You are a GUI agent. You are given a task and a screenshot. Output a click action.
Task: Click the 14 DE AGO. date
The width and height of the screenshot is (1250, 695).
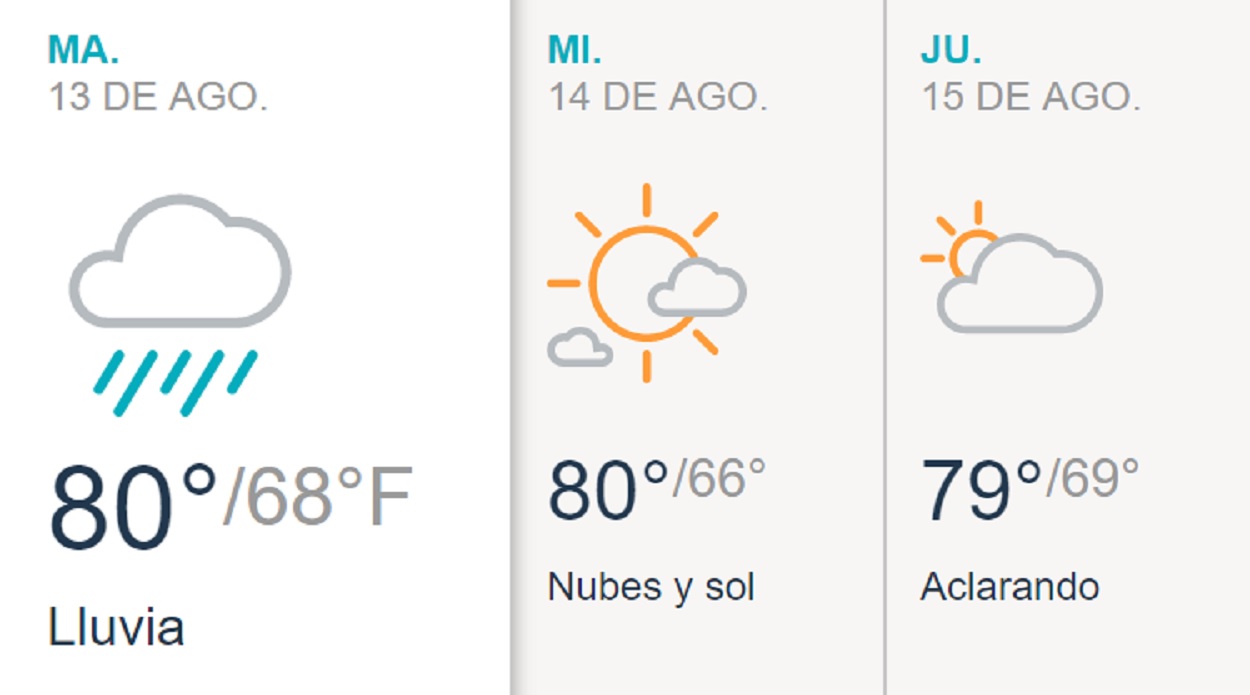click(x=657, y=97)
